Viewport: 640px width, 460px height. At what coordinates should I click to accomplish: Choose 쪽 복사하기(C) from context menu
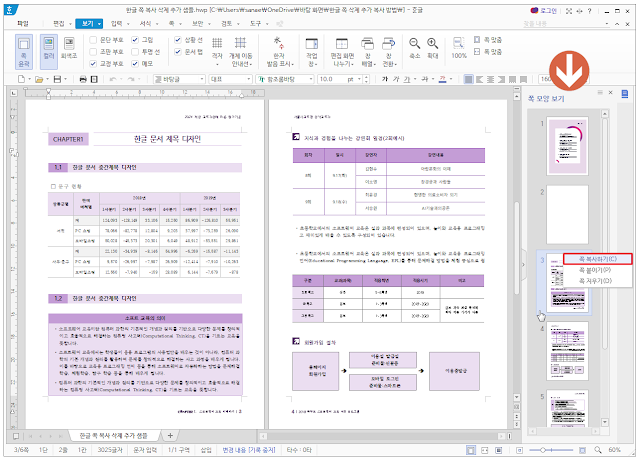click(x=598, y=259)
